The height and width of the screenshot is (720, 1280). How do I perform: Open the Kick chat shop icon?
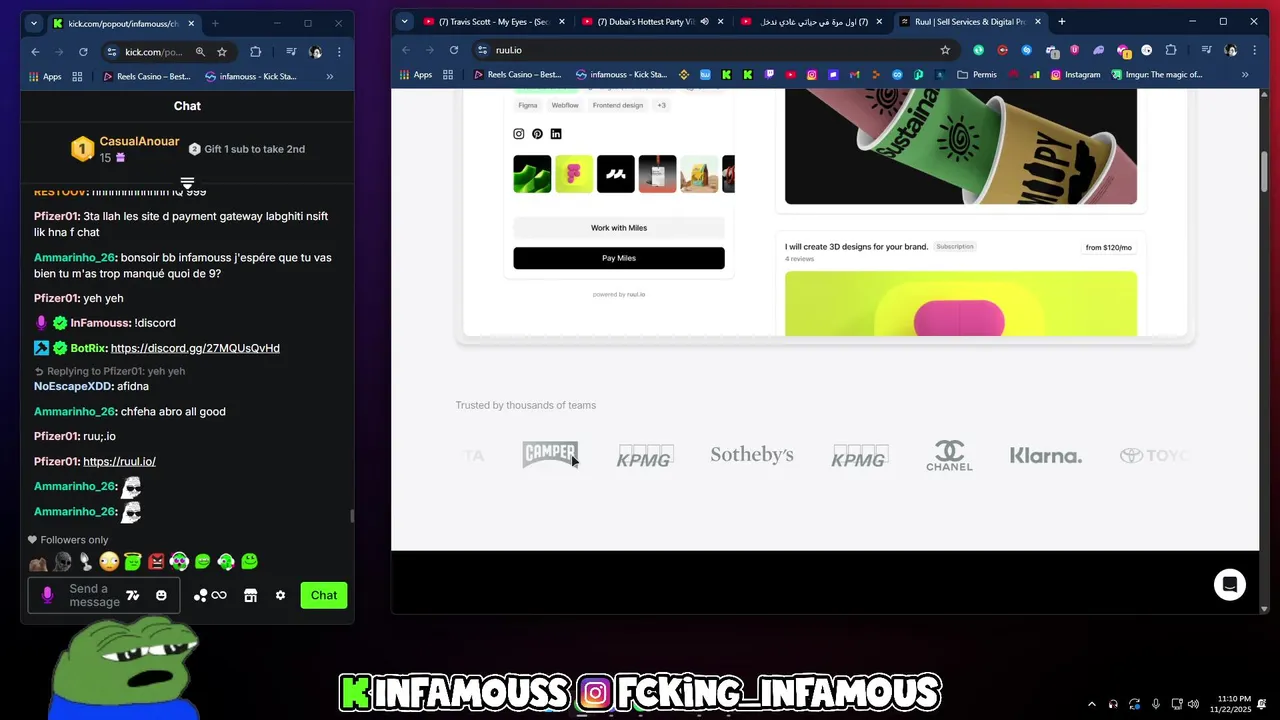click(251, 595)
